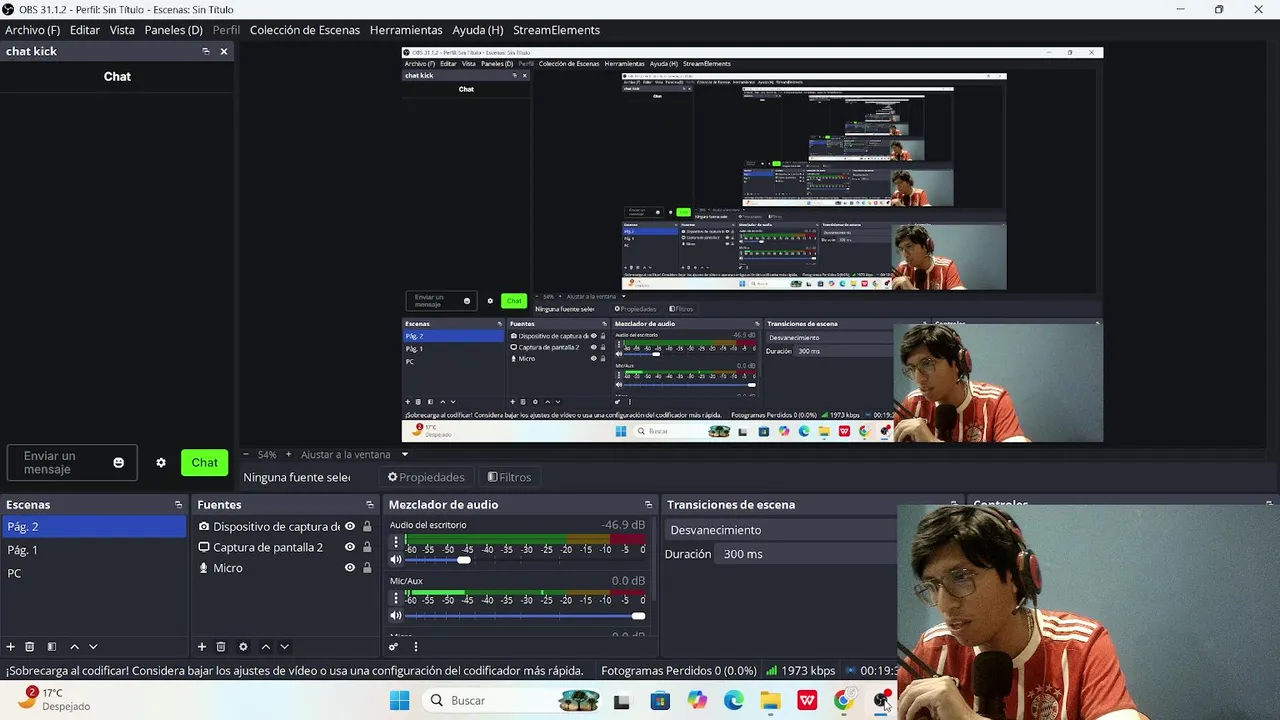Open the Herramientas menu

click(406, 30)
